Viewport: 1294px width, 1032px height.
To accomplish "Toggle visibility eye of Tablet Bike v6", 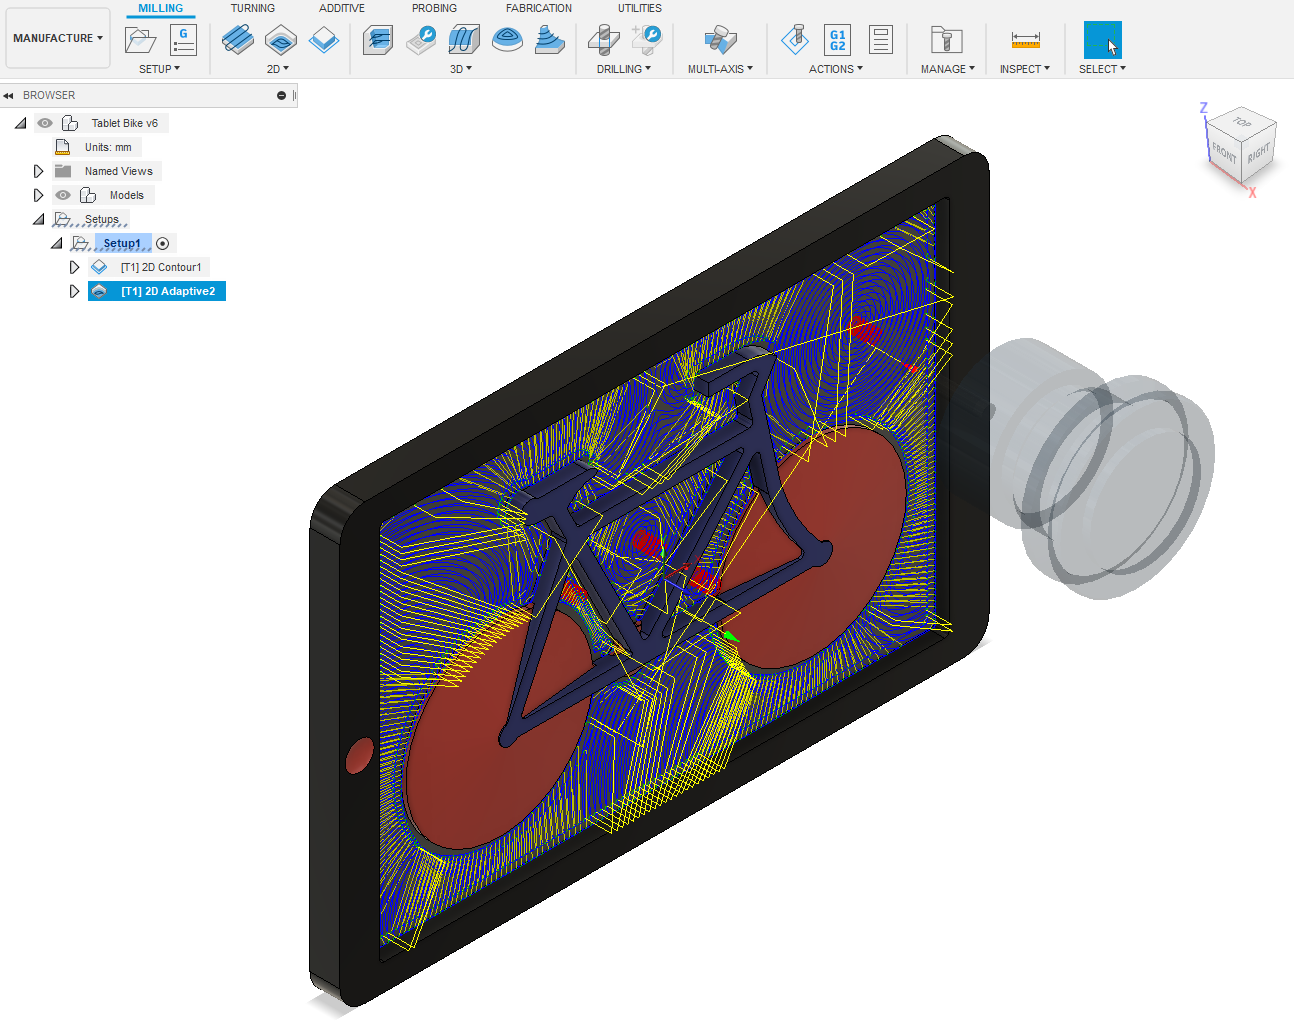I will [x=45, y=123].
